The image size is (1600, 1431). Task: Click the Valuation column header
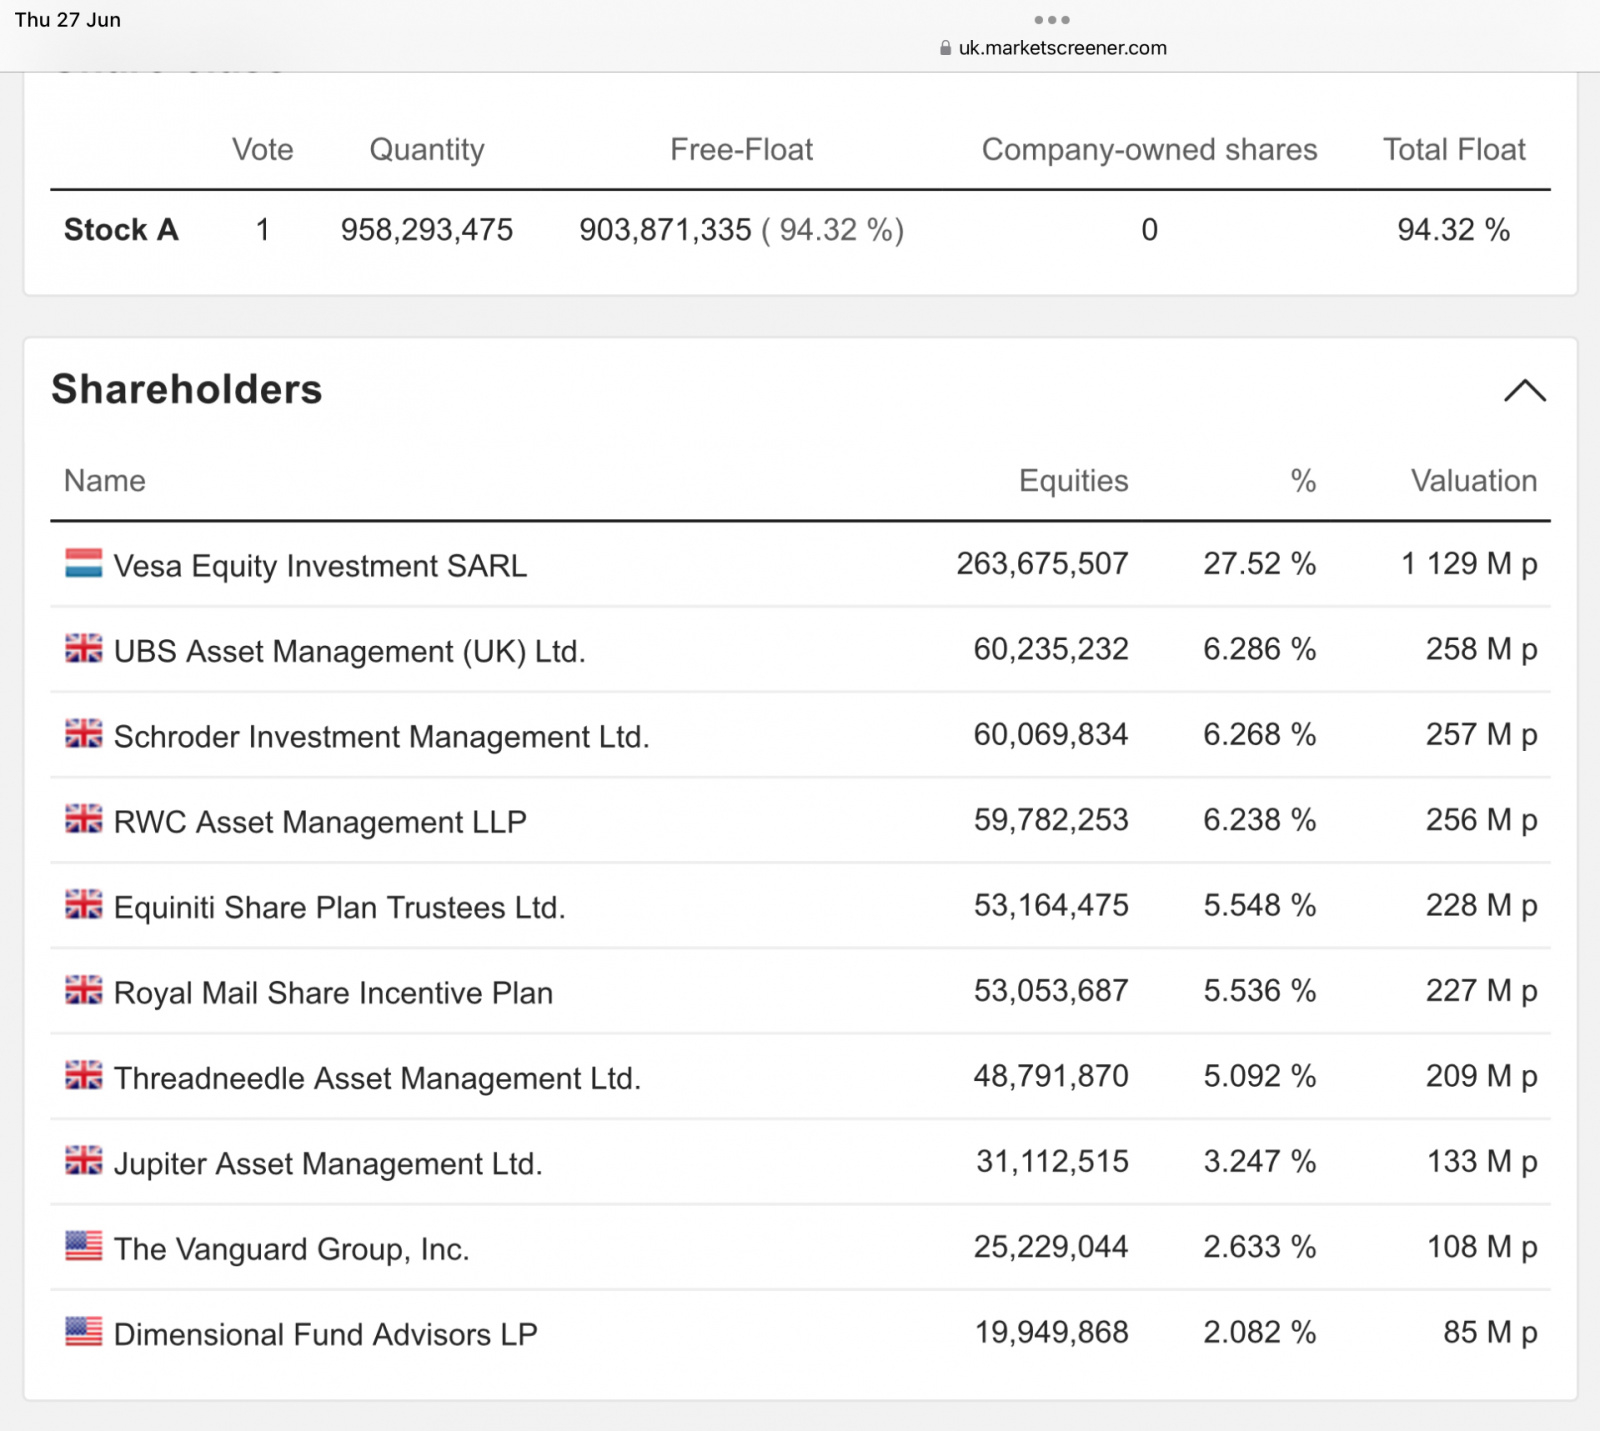click(1473, 481)
